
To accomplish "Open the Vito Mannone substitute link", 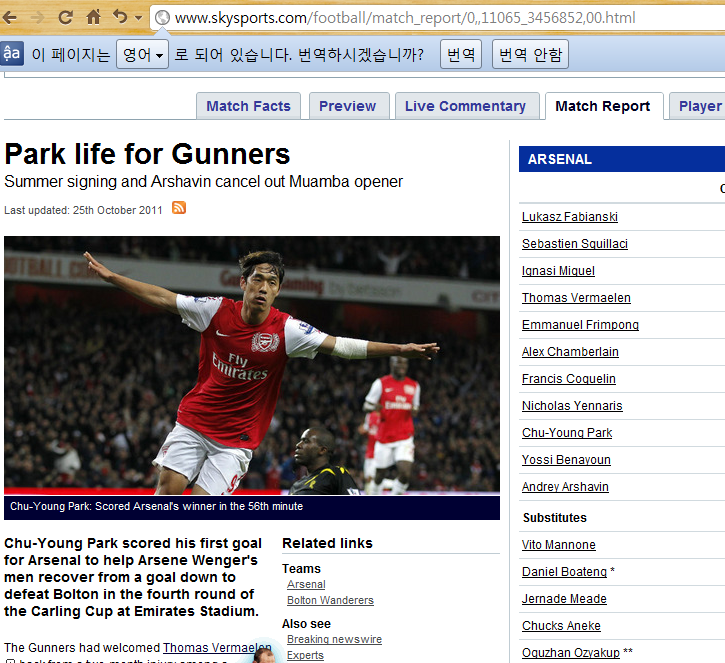I will (x=559, y=545).
